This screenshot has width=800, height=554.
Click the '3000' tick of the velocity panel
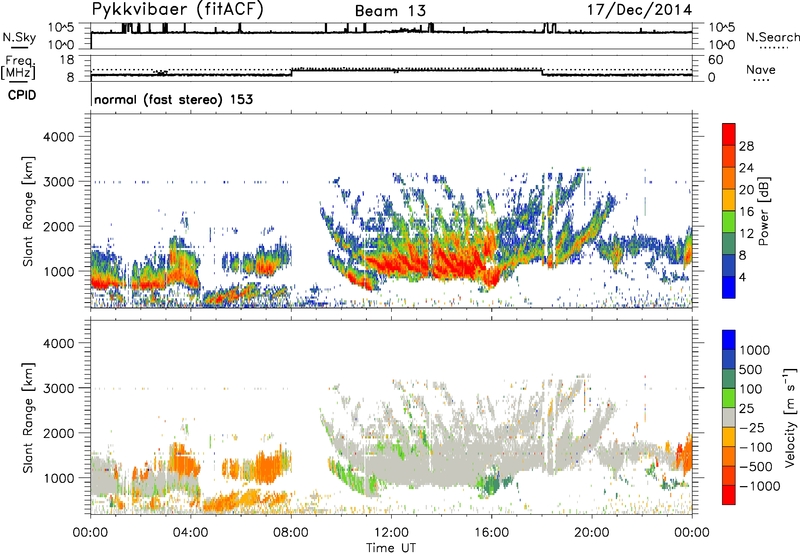58,388
